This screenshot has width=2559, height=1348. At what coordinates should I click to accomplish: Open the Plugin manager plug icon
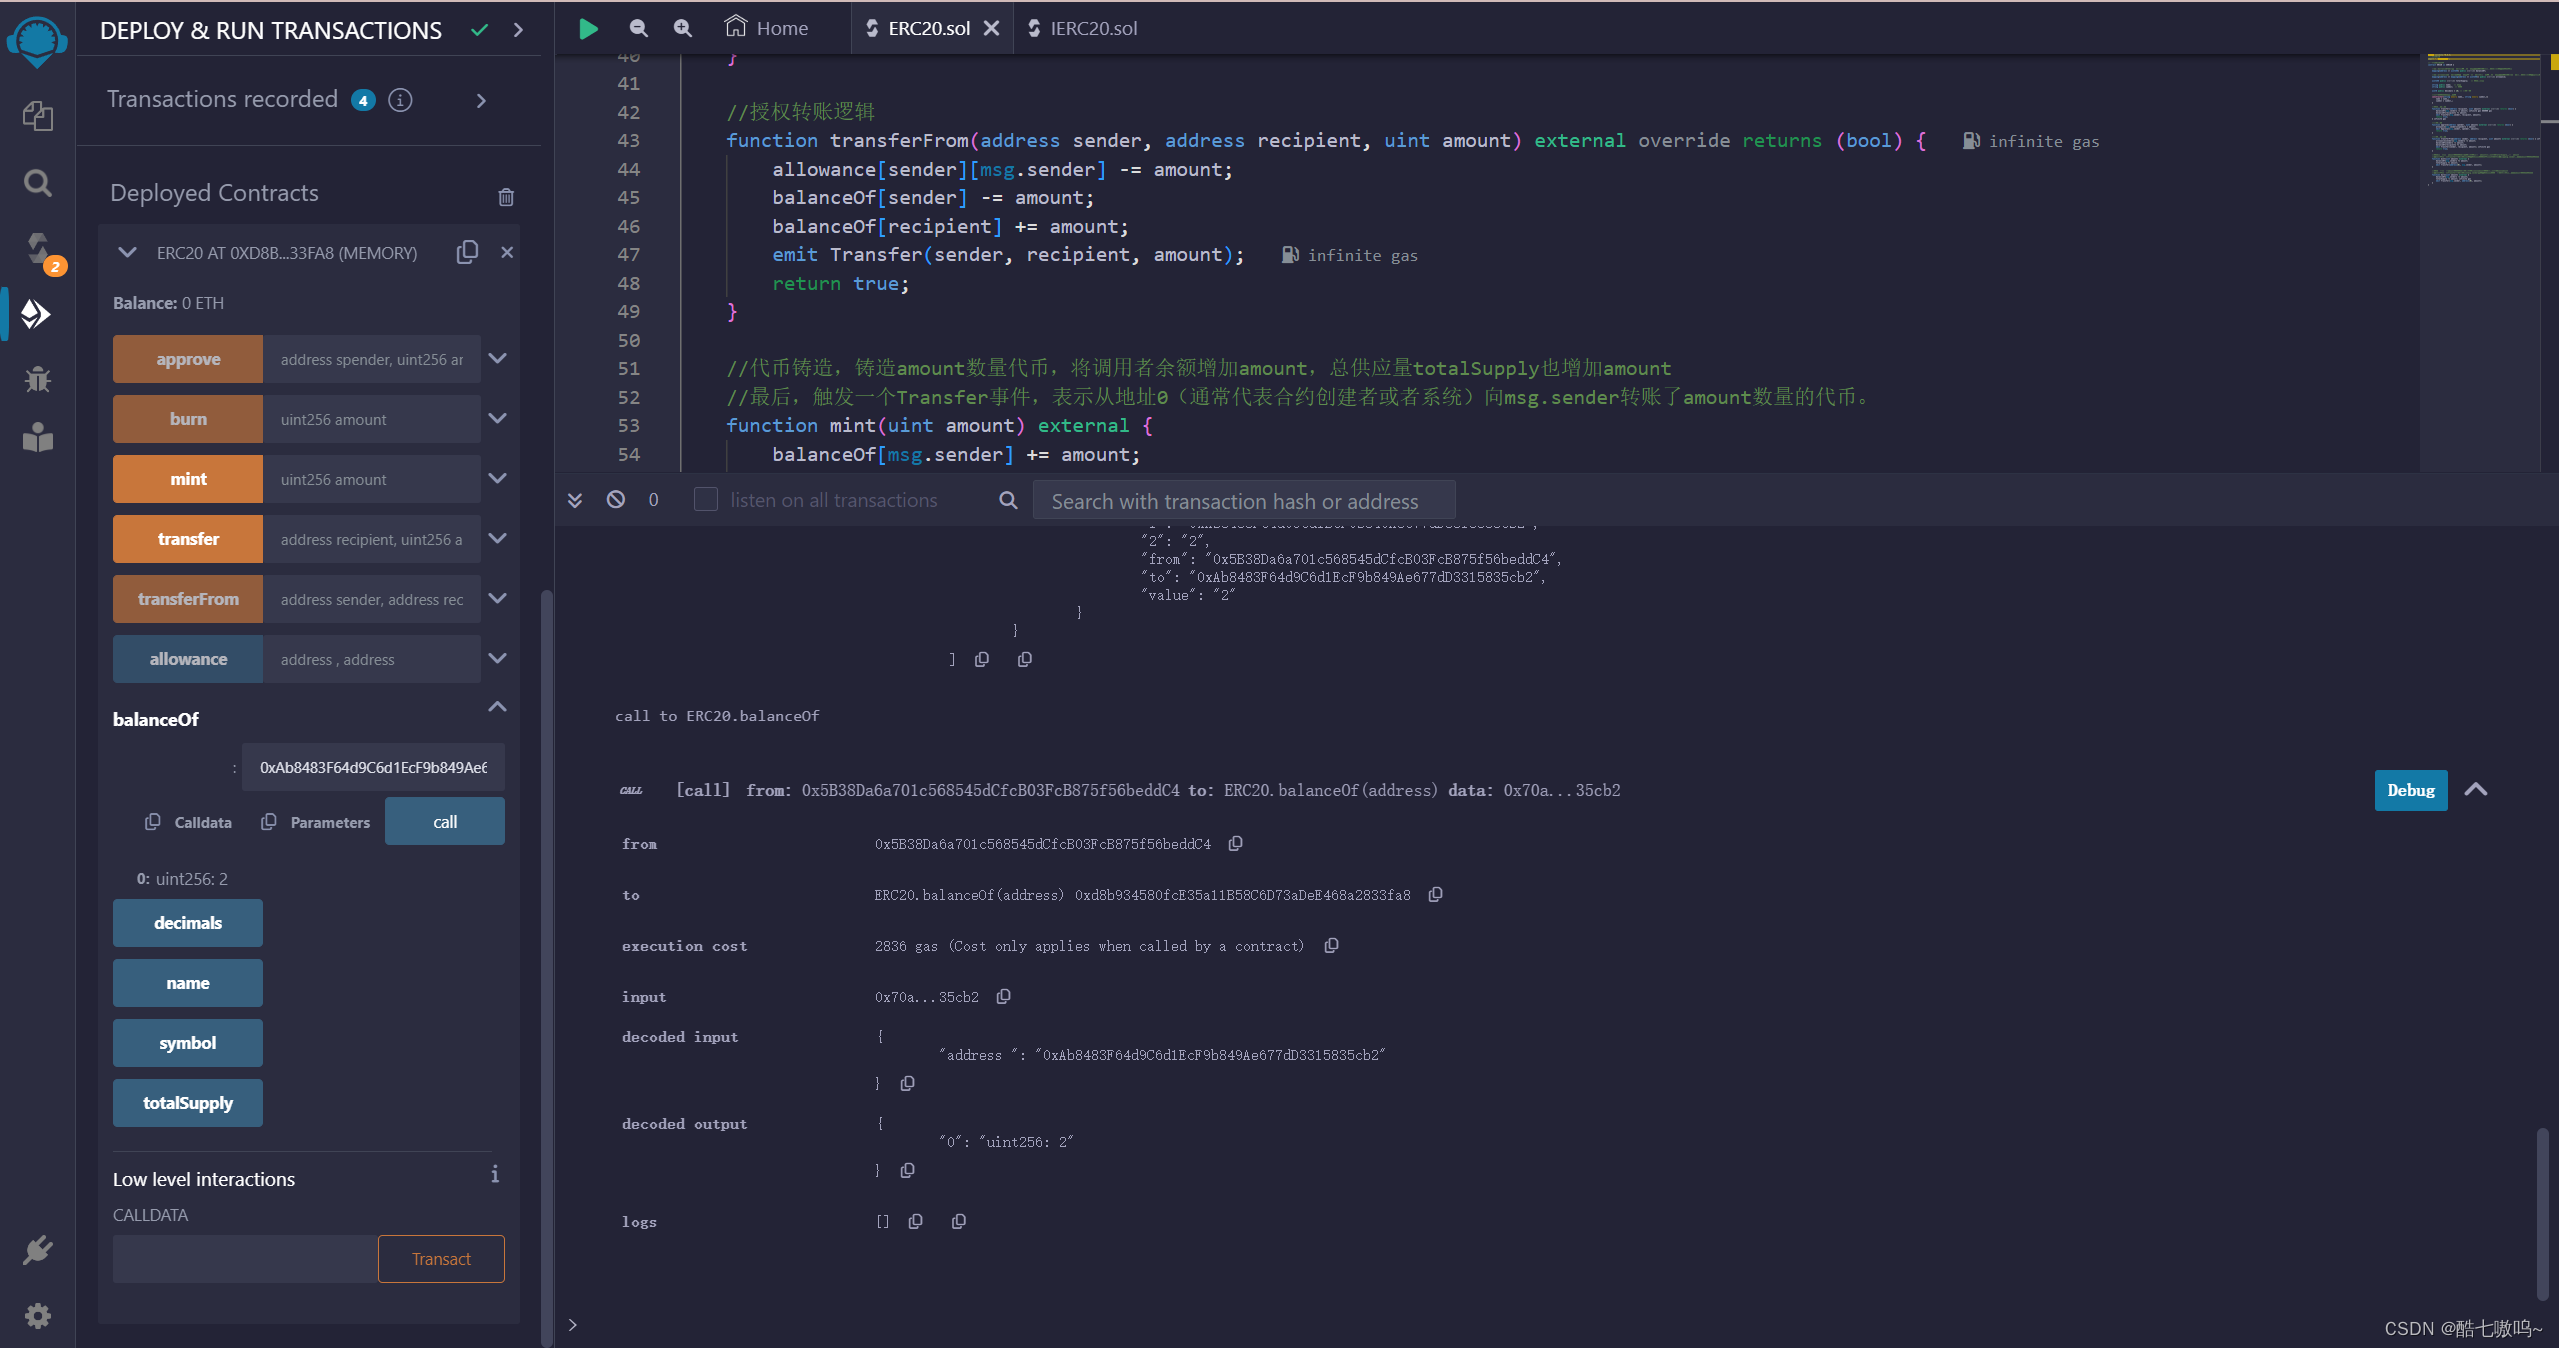pos(37,1250)
